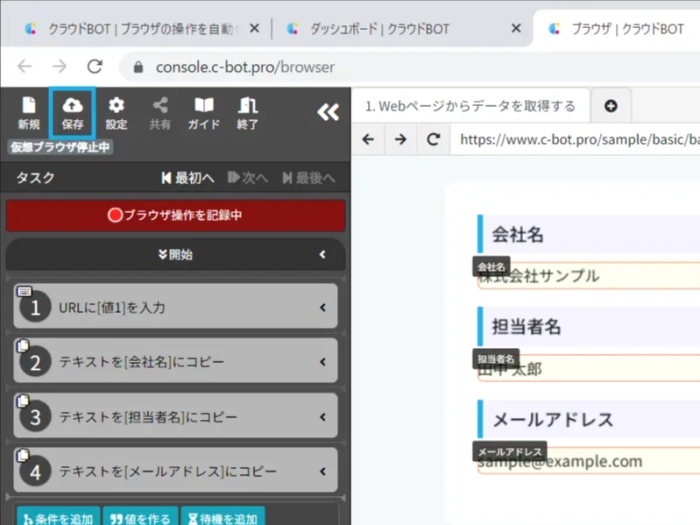Click 条件を追加 button
700x525 pixels.
pyautogui.click(x=57, y=518)
